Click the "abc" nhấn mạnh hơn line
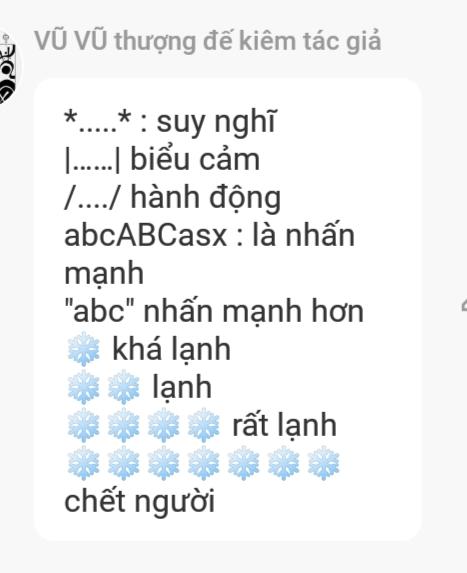 [214, 311]
